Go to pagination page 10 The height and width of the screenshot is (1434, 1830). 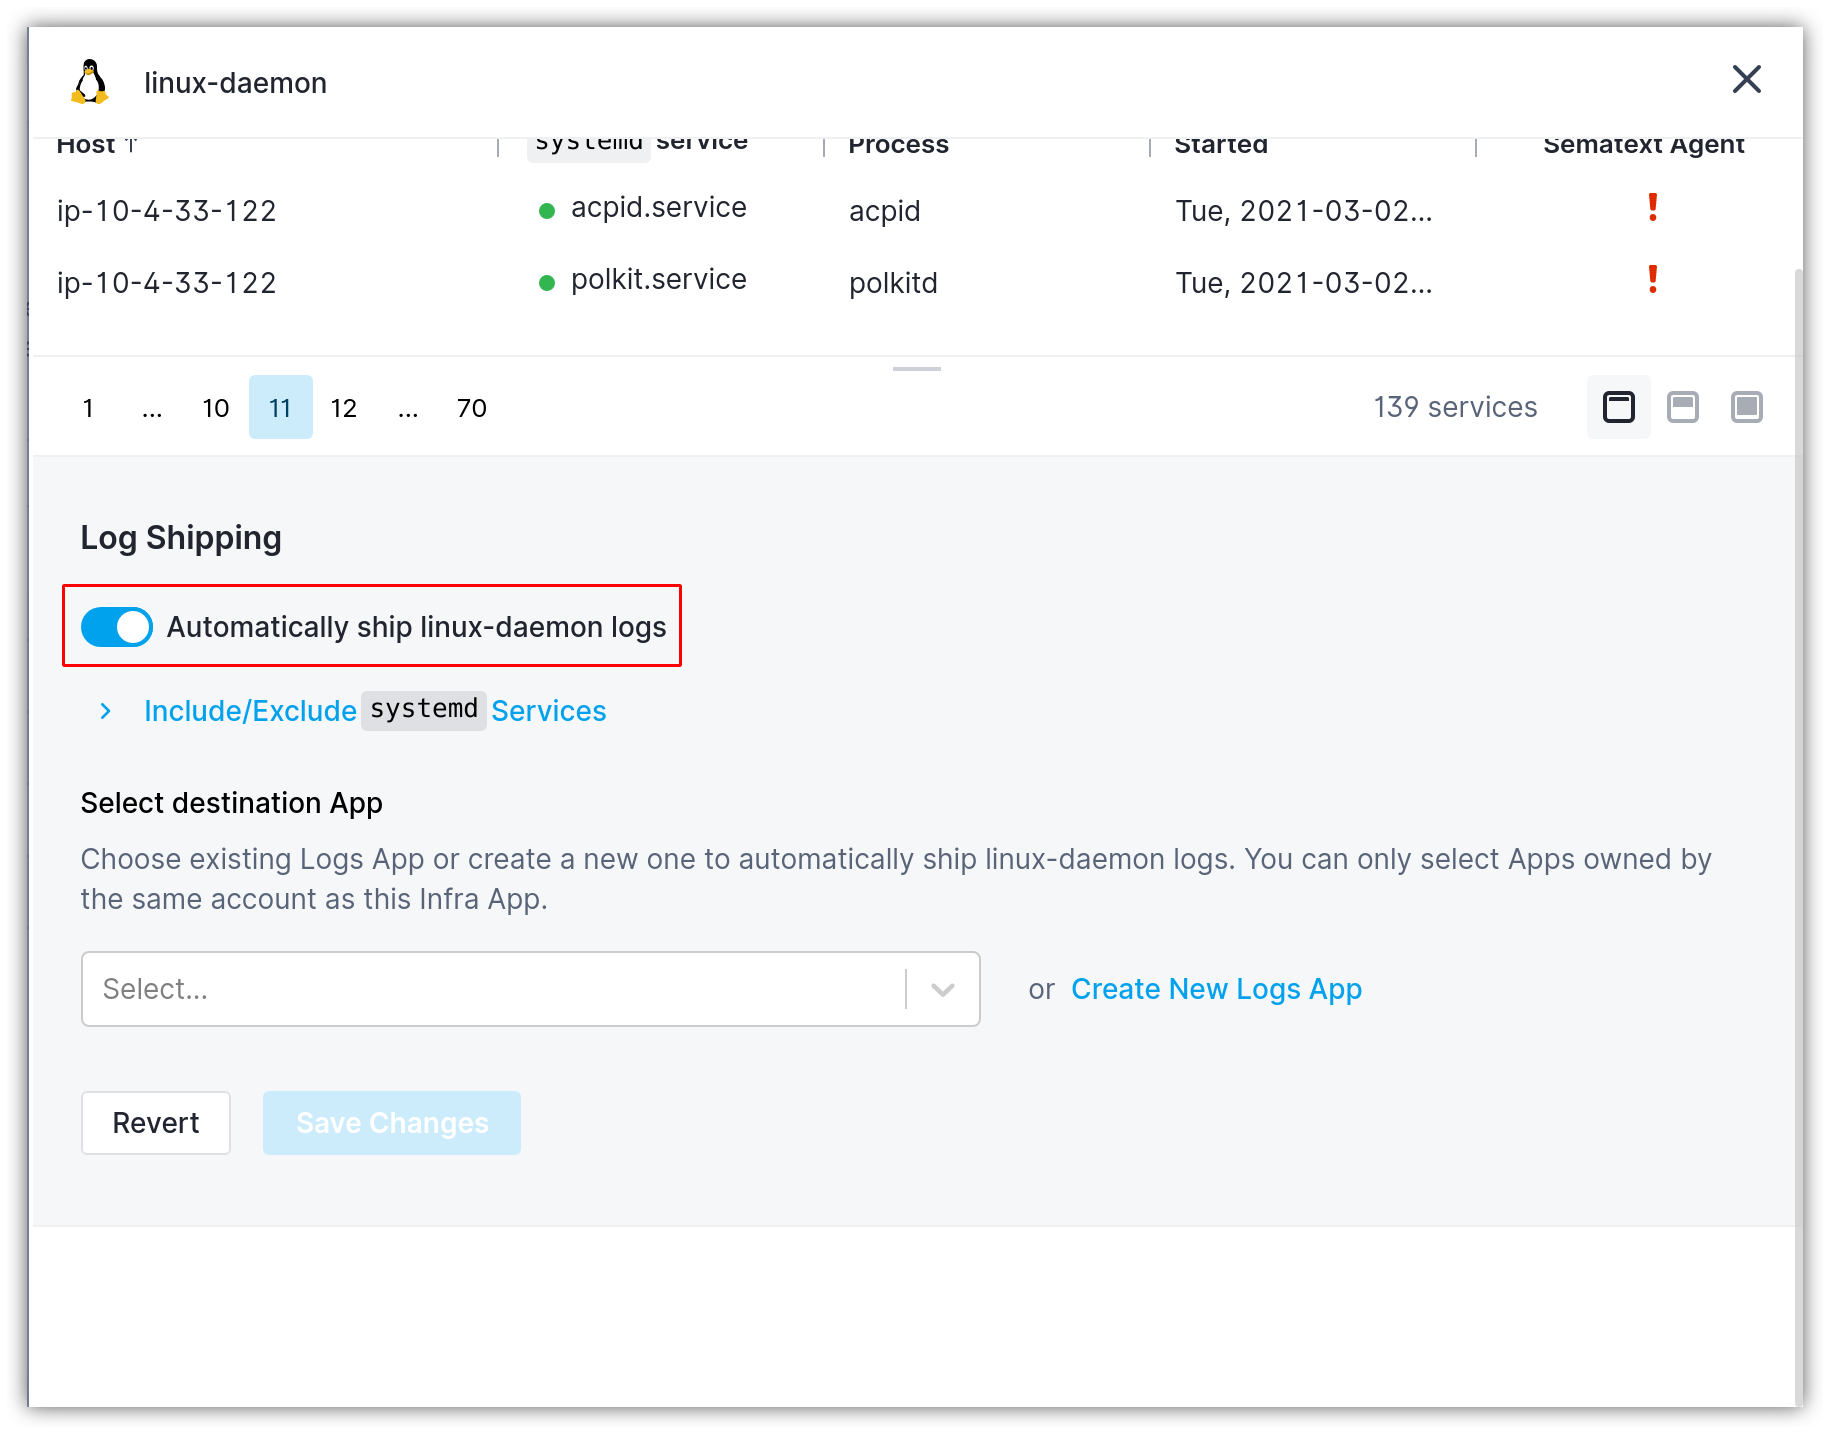pyautogui.click(x=216, y=407)
